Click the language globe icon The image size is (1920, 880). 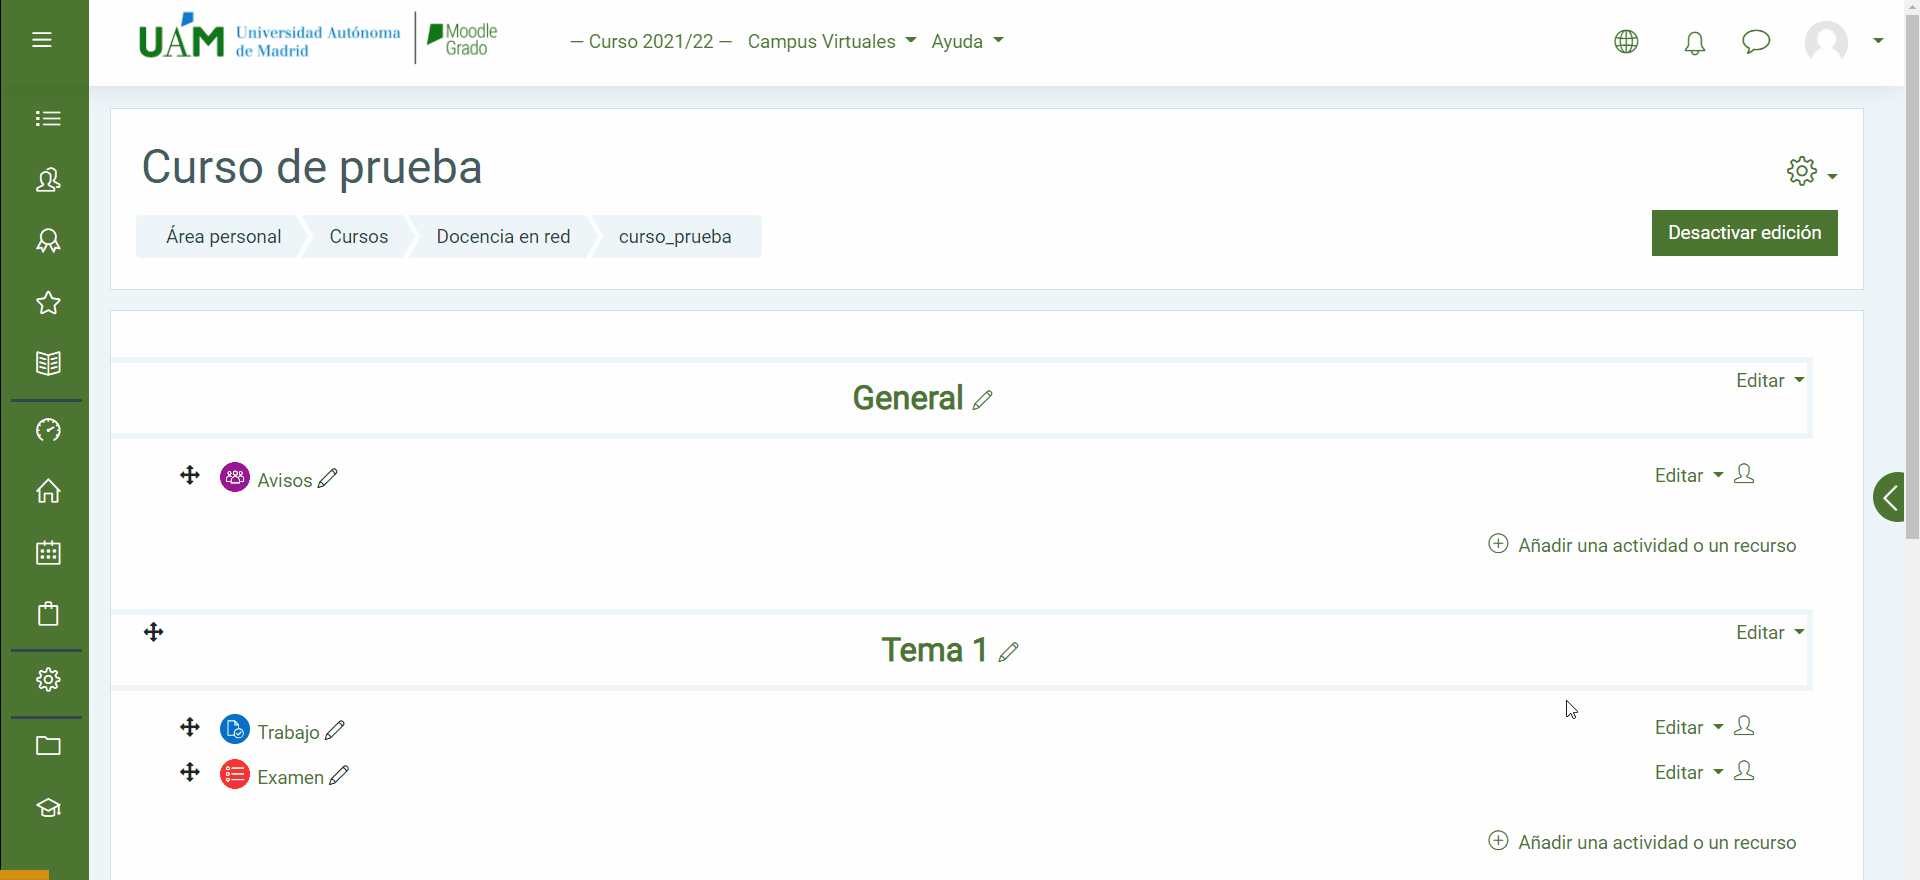click(1626, 42)
